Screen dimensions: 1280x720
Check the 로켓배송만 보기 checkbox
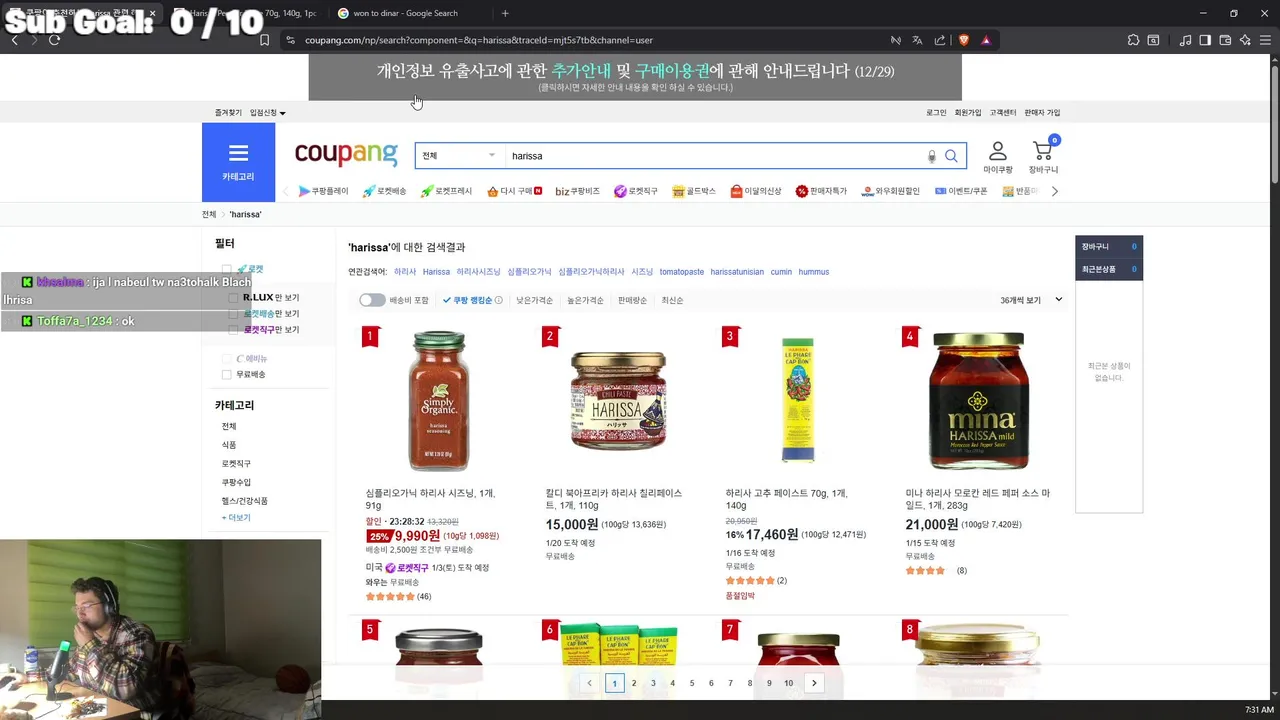point(235,314)
